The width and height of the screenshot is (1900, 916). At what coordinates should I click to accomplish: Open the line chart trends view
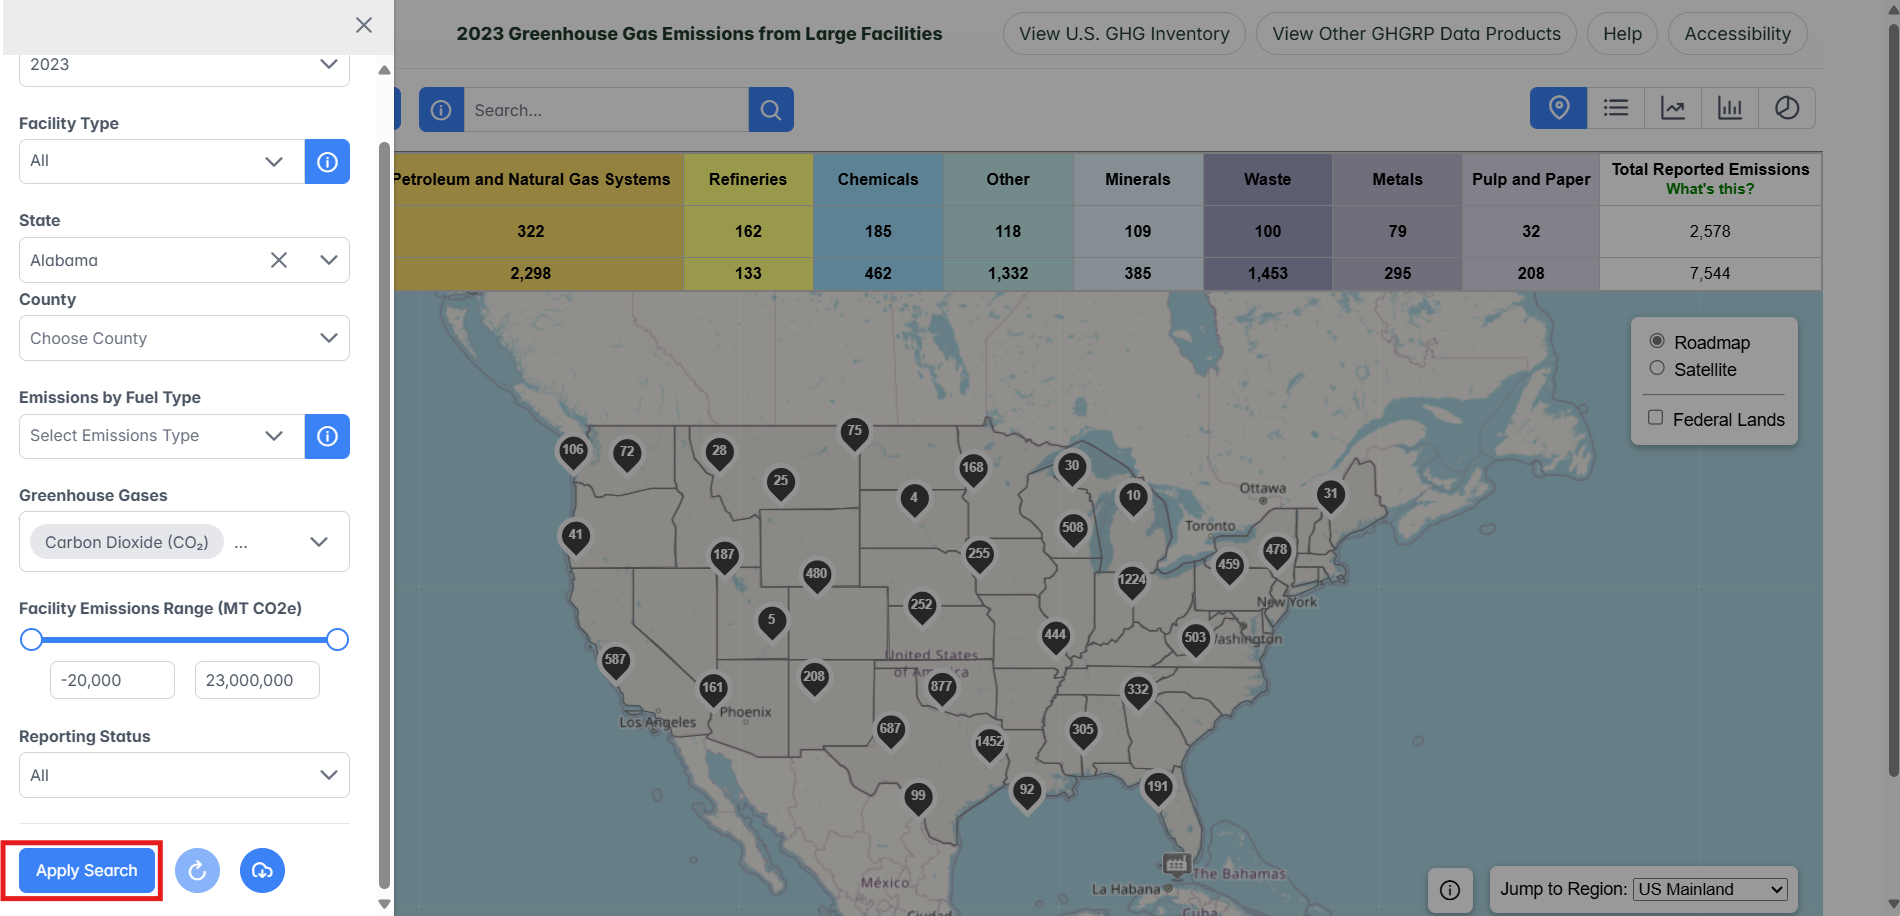click(x=1673, y=108)
